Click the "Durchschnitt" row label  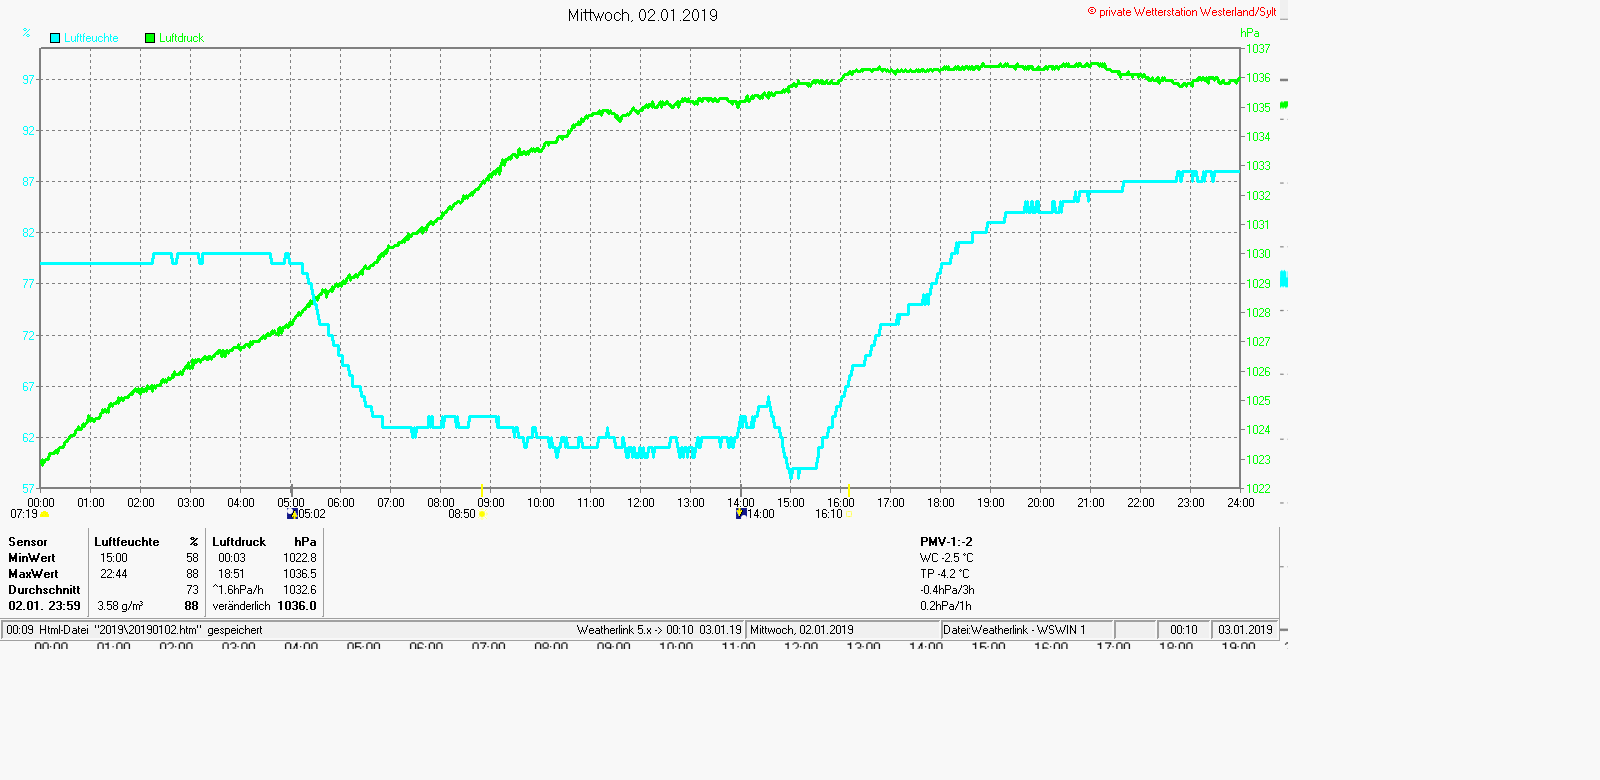point(44,590)
